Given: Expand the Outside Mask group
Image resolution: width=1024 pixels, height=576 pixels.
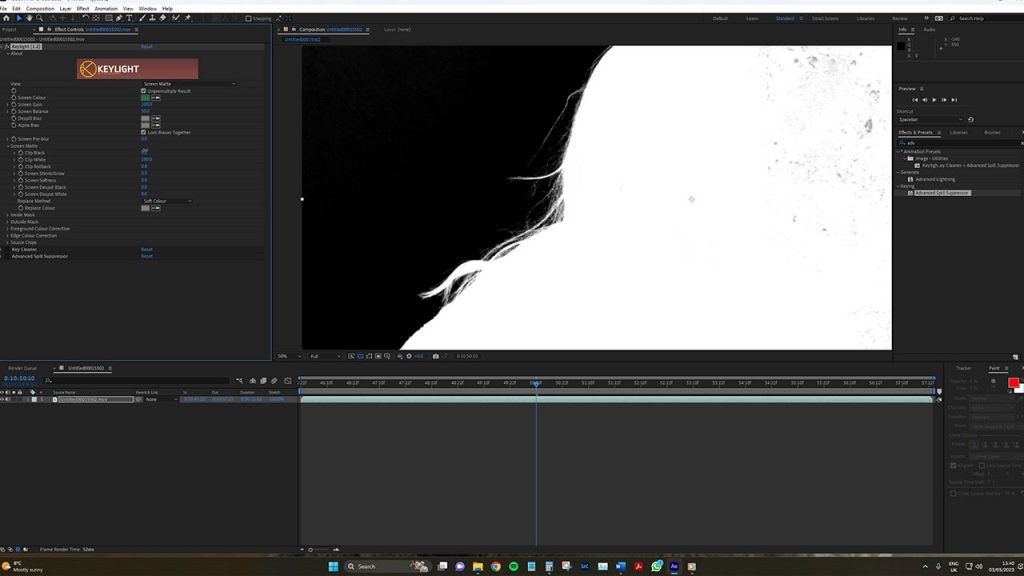Looking at the screenshot, I should coord(7,221).
